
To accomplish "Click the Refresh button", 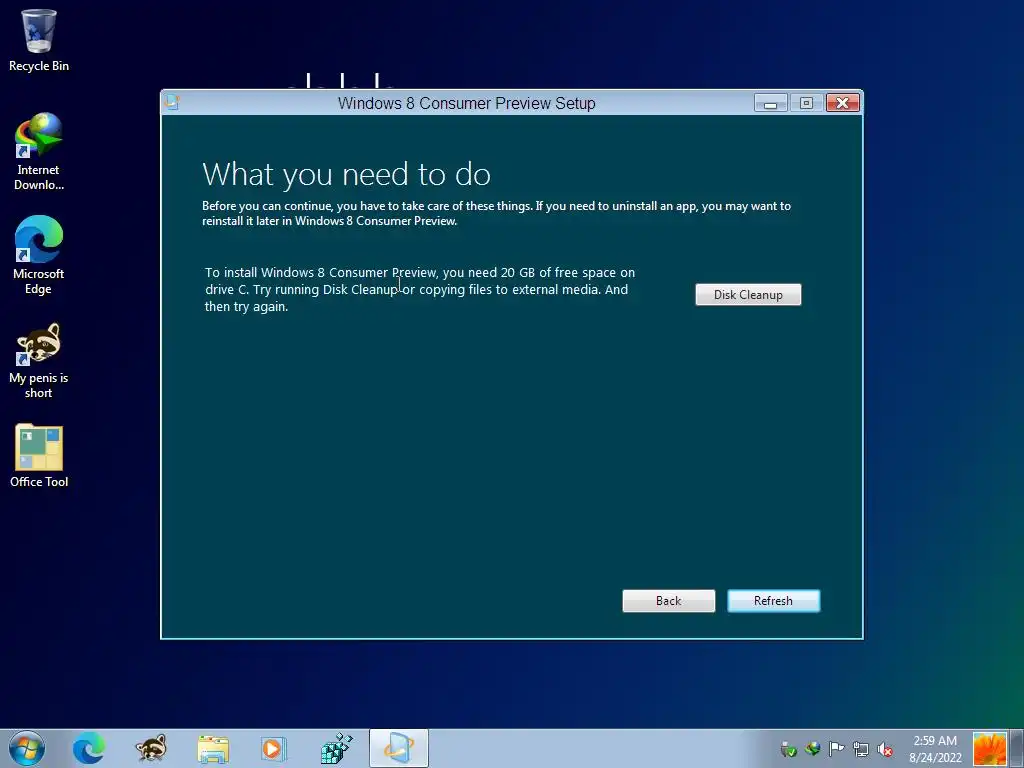I will 773,601.
